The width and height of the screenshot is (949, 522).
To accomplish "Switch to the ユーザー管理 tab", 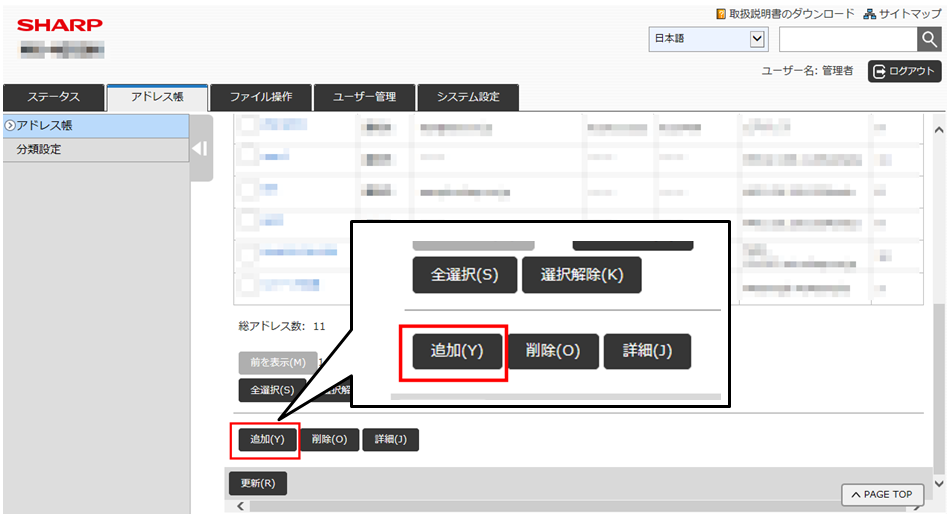I will pos(364,97).
